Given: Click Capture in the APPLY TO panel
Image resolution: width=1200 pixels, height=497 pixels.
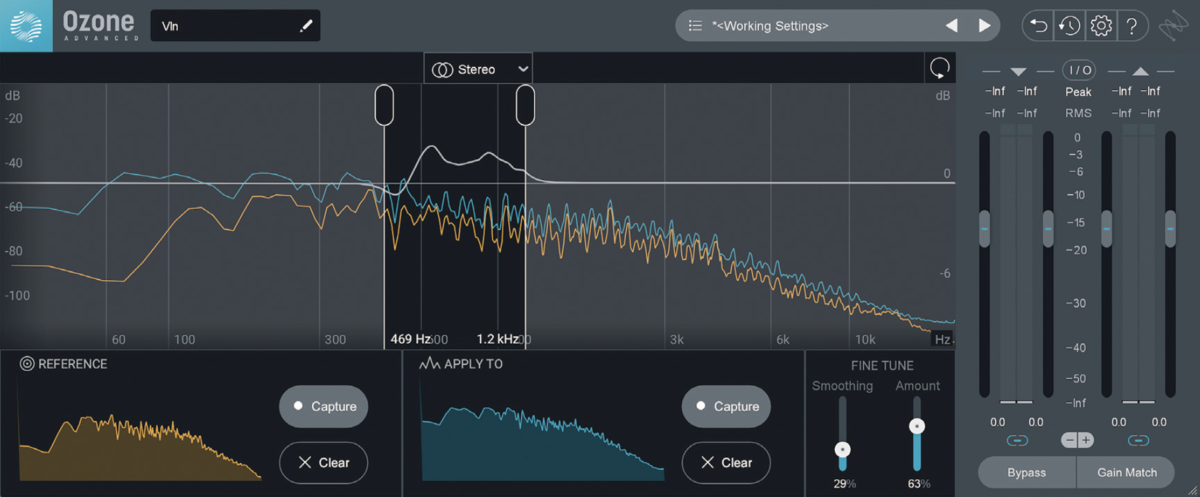Looking at the screenshot, I should click(726, 406).
